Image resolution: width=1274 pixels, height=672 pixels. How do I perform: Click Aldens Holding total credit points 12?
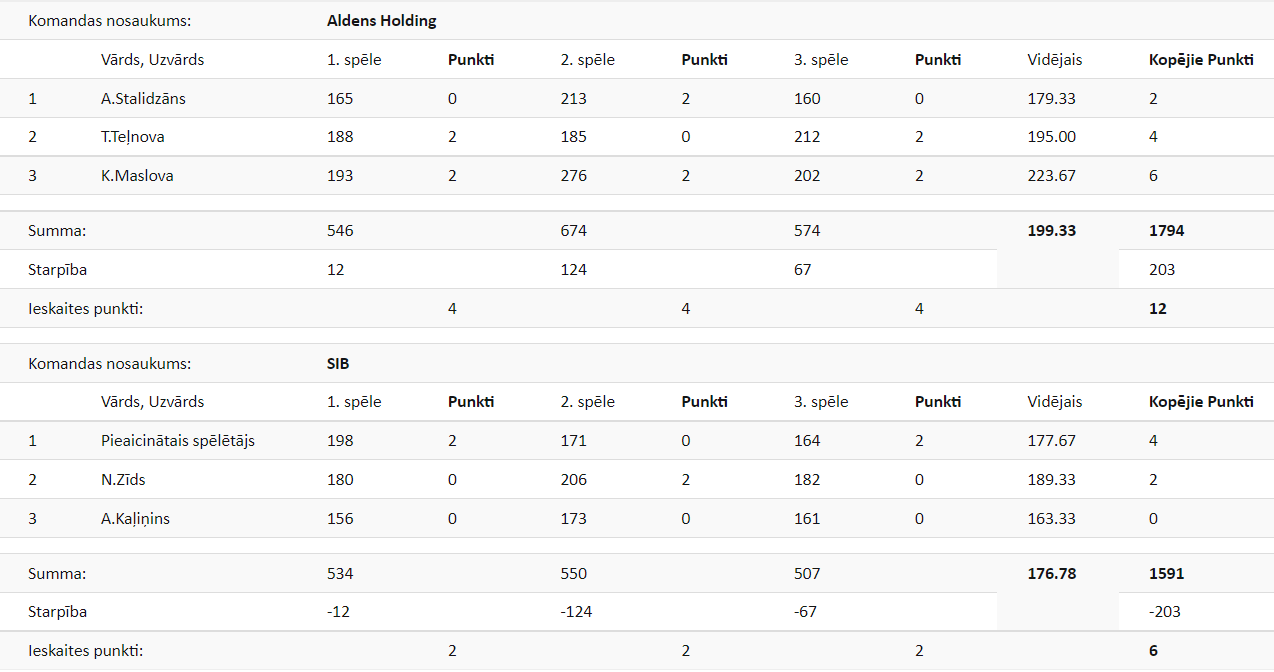click(1158, 309)
